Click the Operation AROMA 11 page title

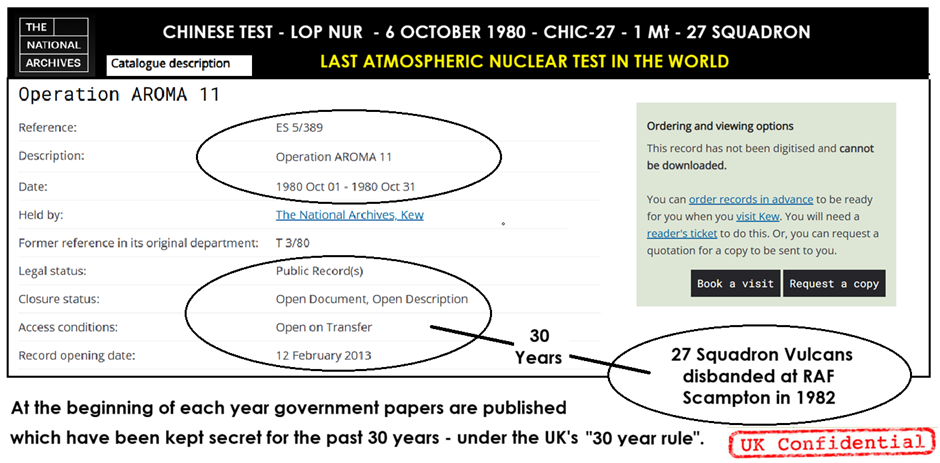(x=119, y=94)
